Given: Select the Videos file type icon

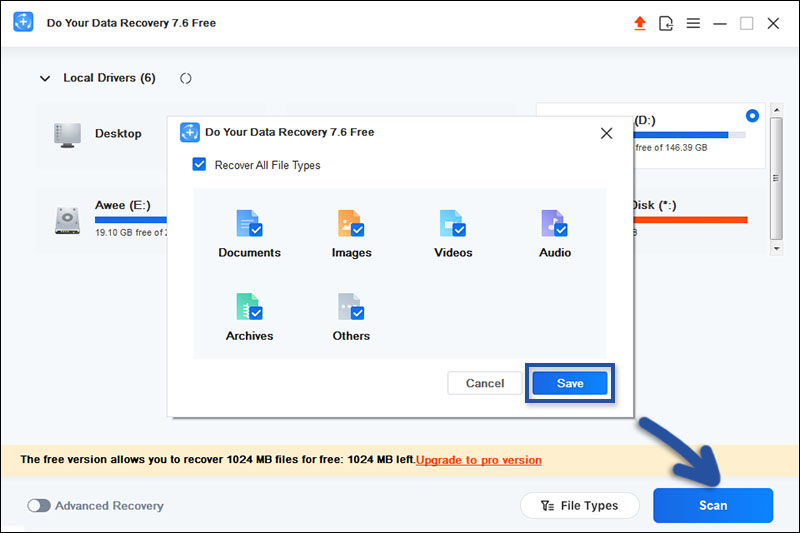Looking at the screenshot, I should (x=453, y=224).
